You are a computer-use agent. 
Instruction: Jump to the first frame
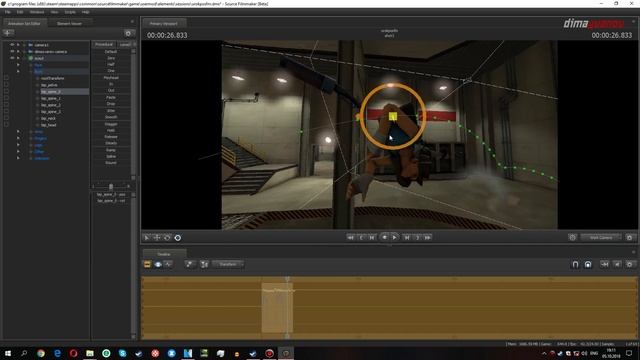coord(351,238)
